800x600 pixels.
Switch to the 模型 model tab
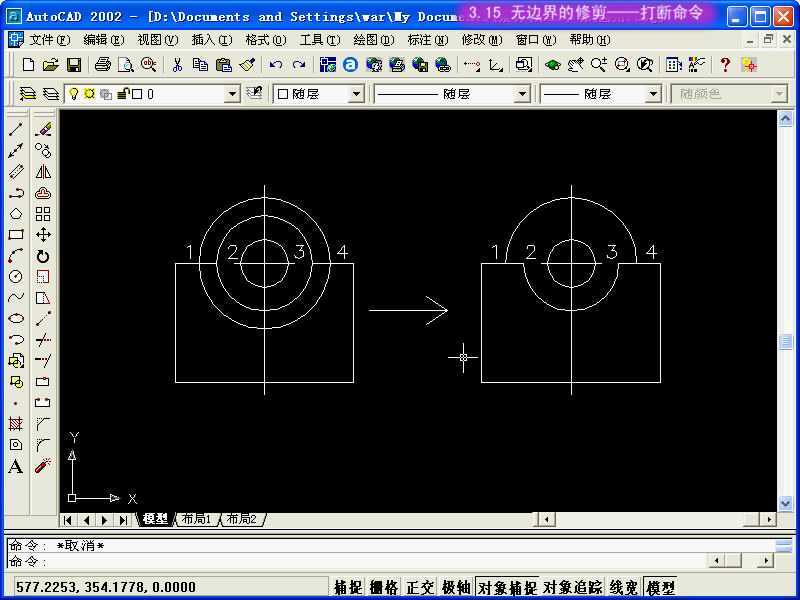(x=156, y=519)
